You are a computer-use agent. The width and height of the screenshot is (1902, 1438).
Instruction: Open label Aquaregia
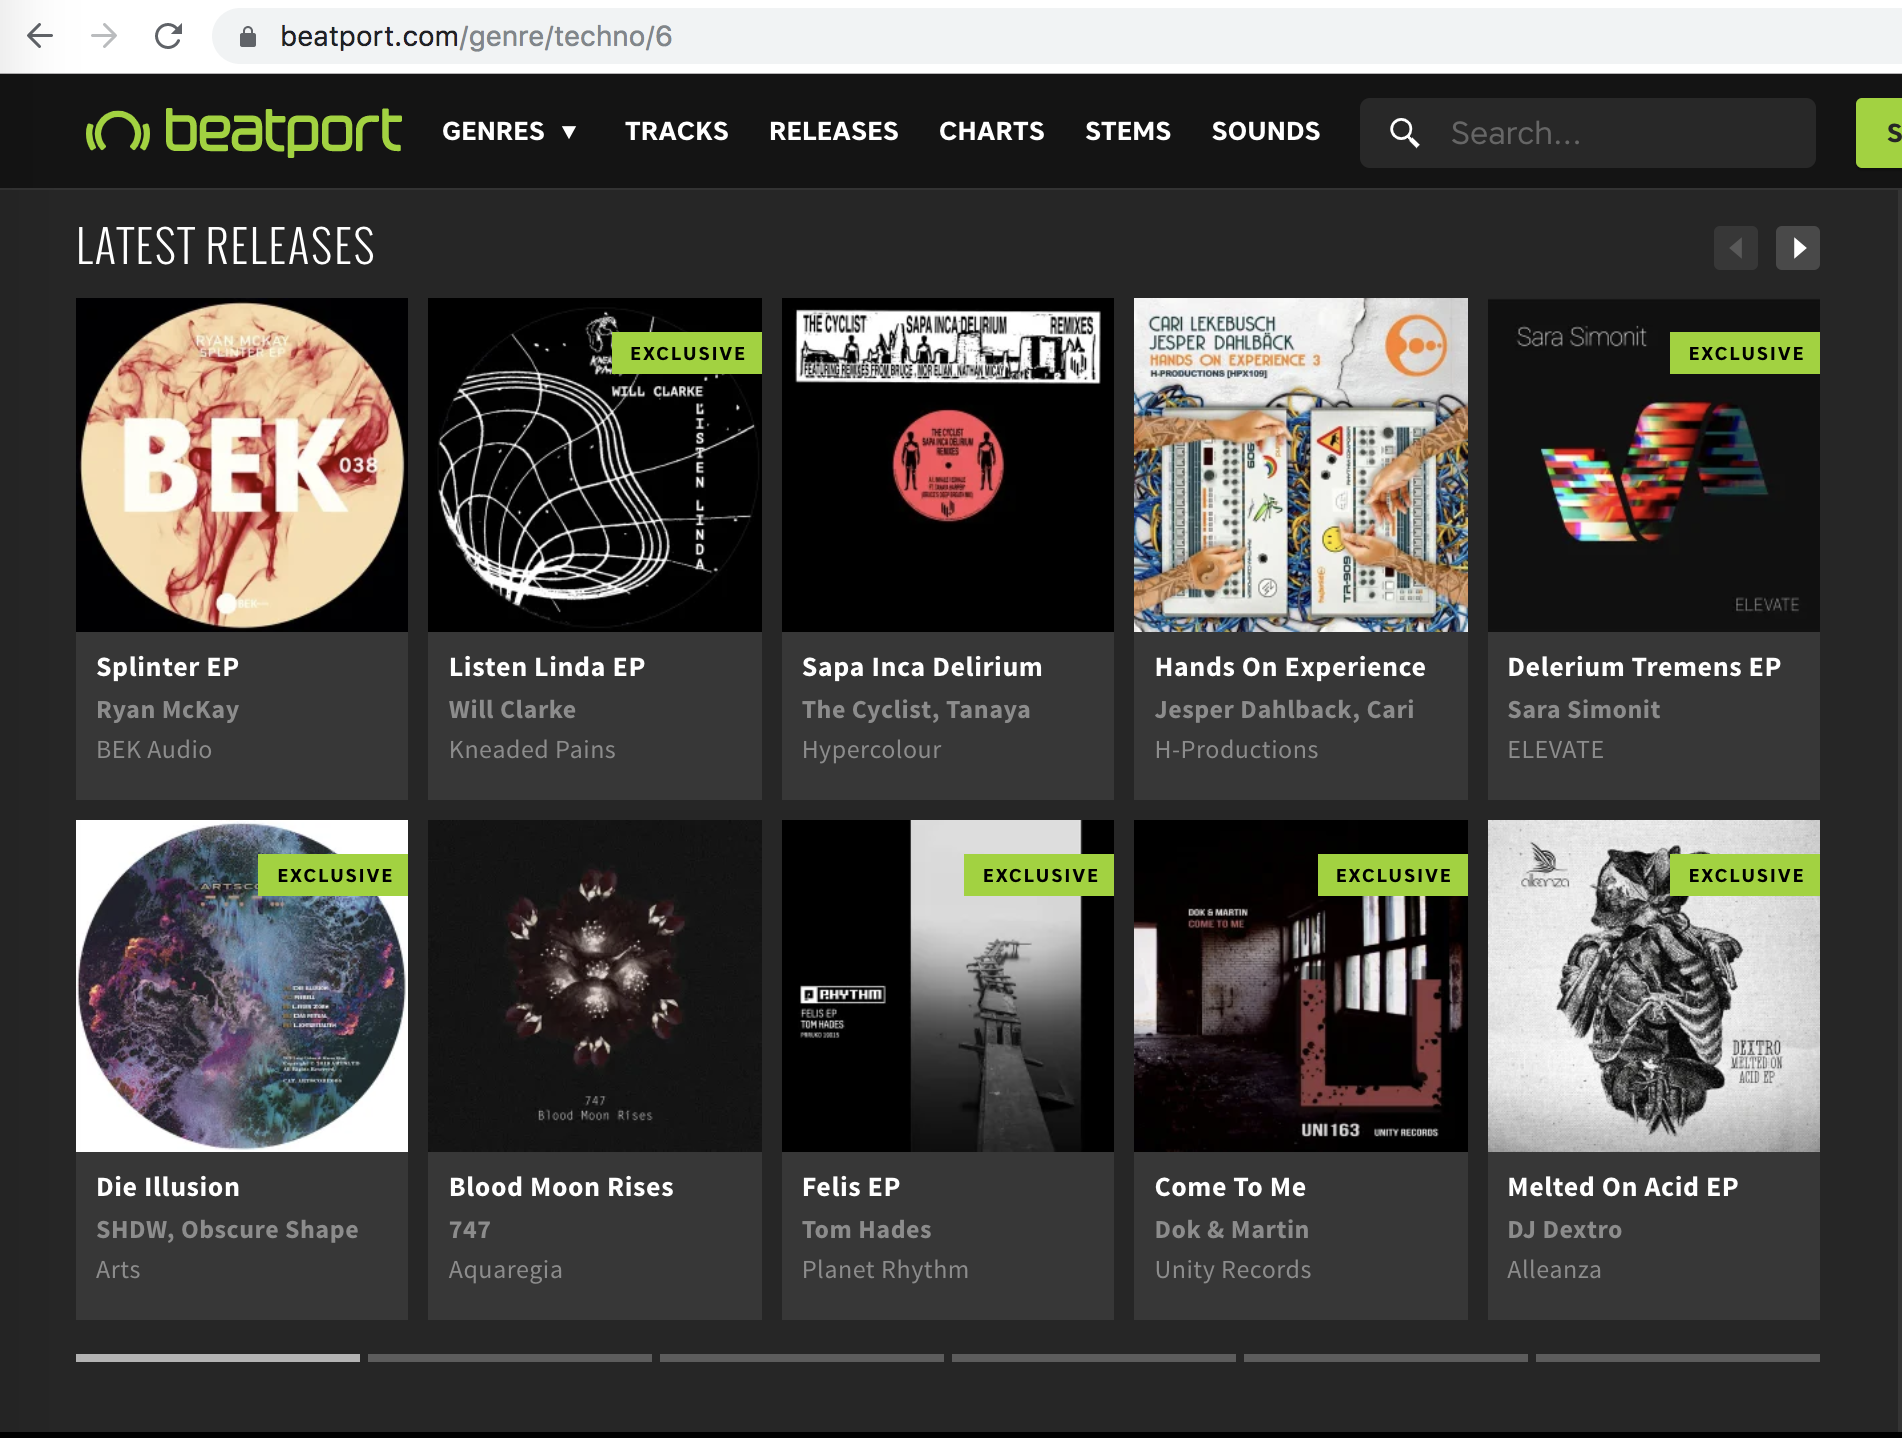click(506, 1270)
